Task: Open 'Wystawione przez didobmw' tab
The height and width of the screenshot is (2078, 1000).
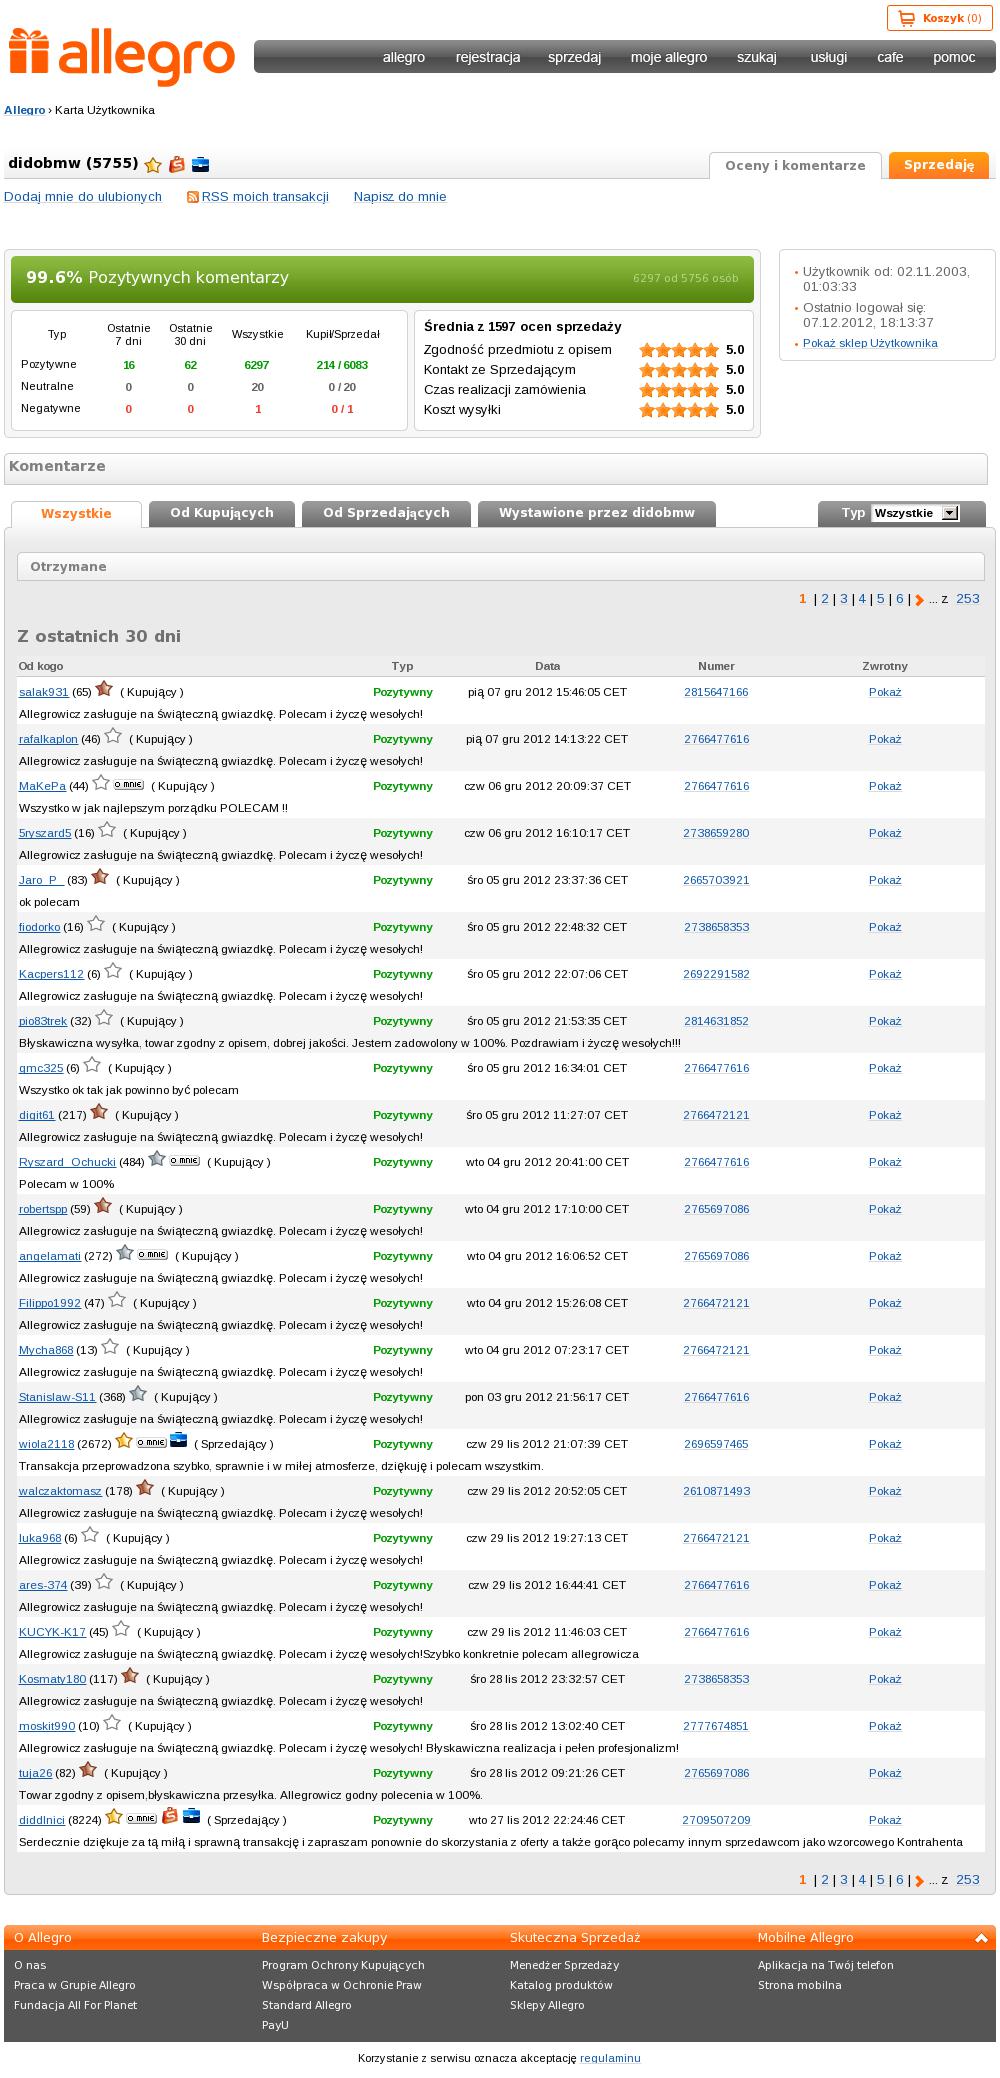Action: pos(597,513)
